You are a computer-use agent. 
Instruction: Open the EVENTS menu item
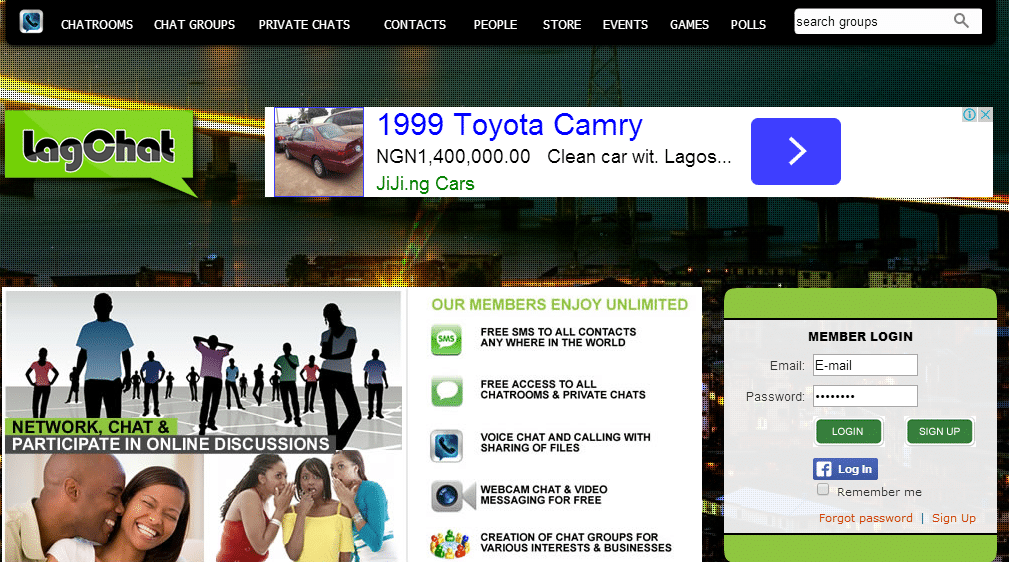(x=625, y=24)
